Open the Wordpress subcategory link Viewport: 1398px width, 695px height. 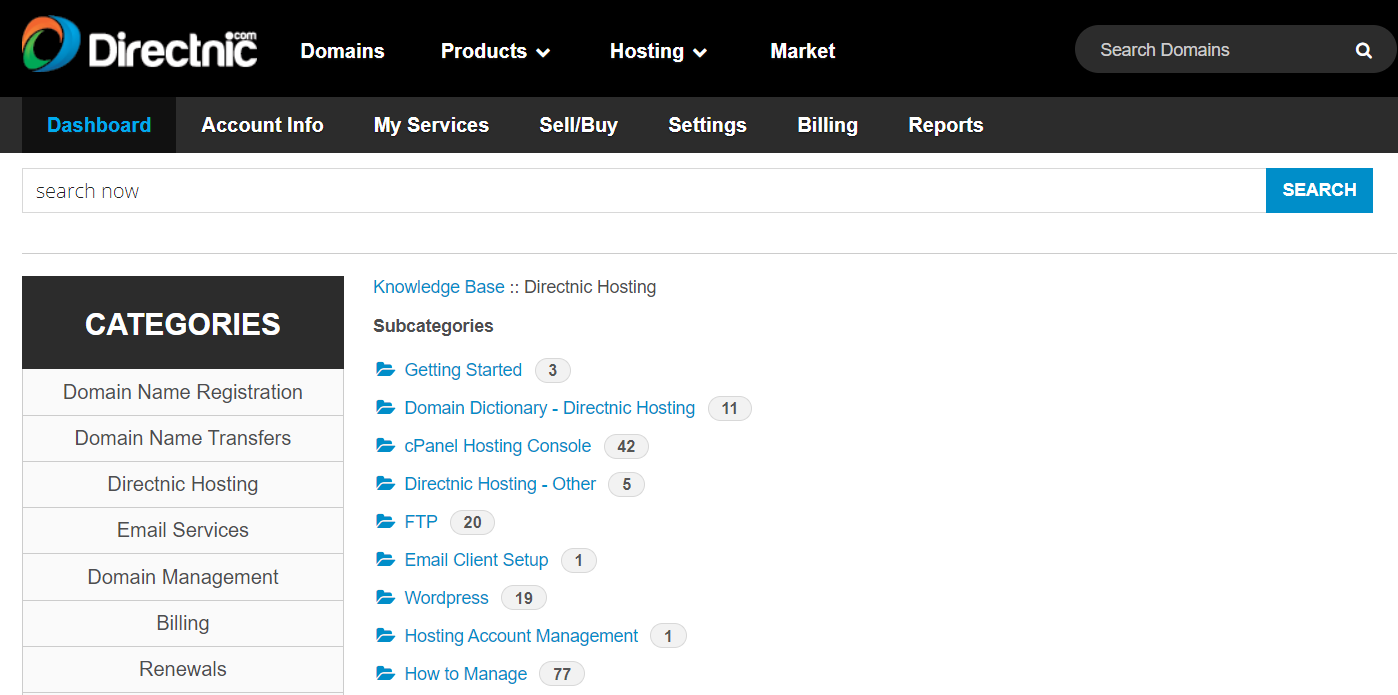(x=447, y=598)
